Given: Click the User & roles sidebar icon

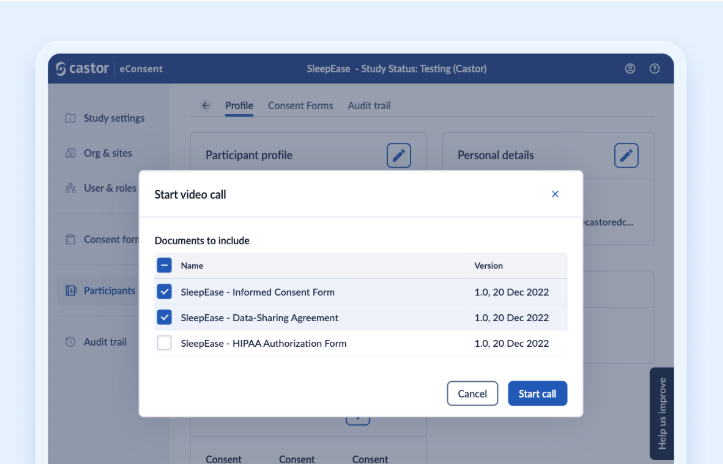Looking at the screenshot, I should 70,188.
